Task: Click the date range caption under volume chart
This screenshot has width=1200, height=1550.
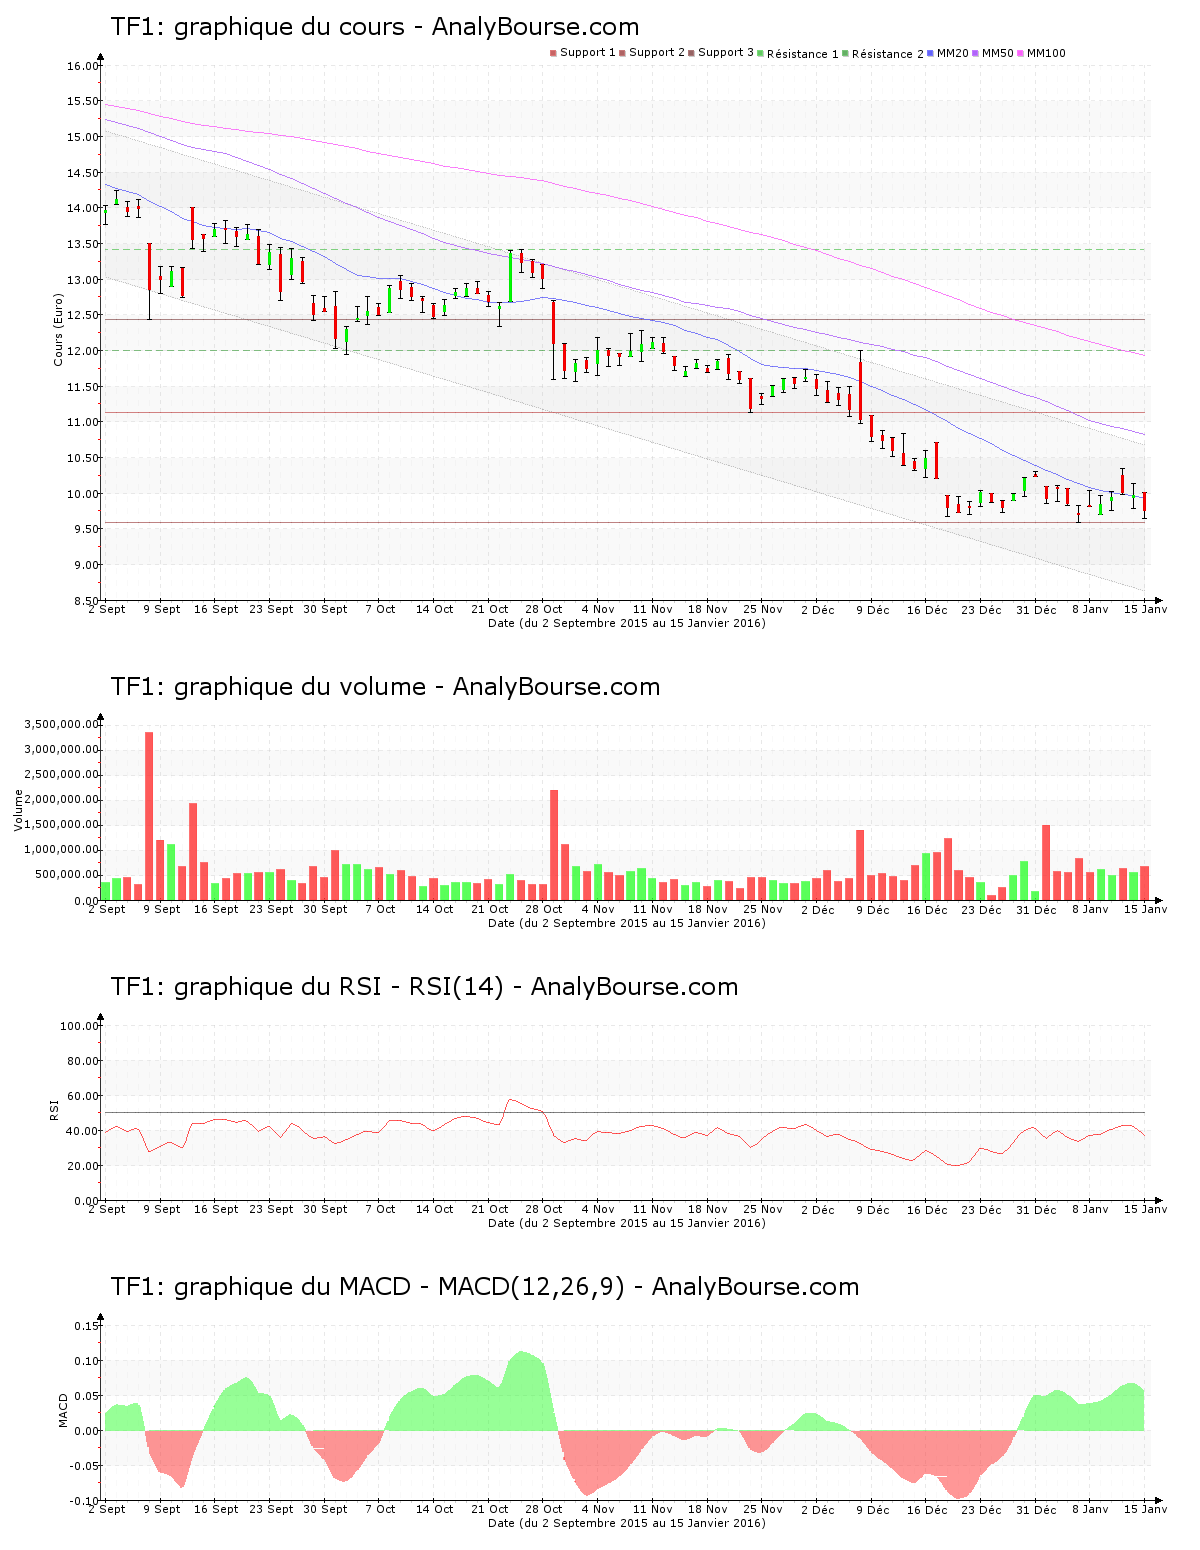Action: coord(627,923)
